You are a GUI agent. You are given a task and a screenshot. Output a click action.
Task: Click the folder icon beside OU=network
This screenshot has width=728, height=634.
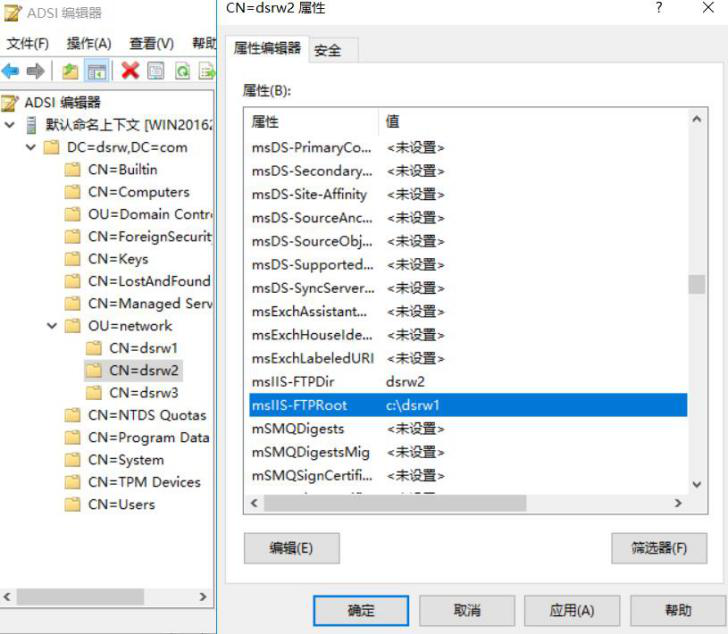coord(72,326)
